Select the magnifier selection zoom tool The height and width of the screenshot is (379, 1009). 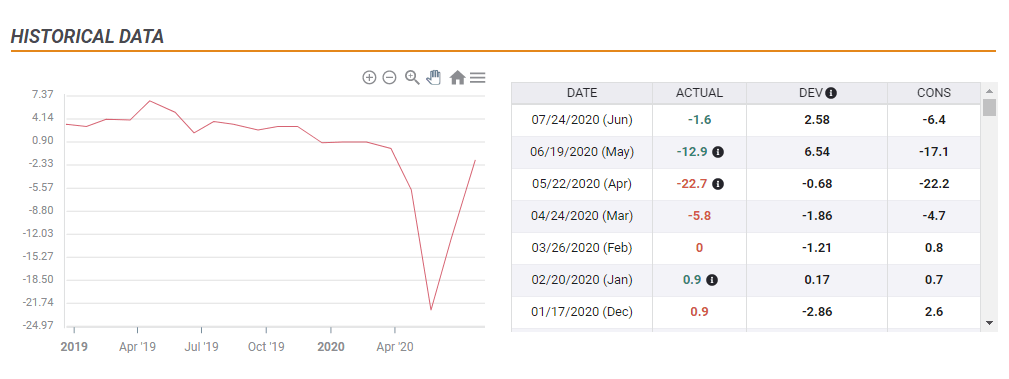pyautogui.click(x=412, y=78)
